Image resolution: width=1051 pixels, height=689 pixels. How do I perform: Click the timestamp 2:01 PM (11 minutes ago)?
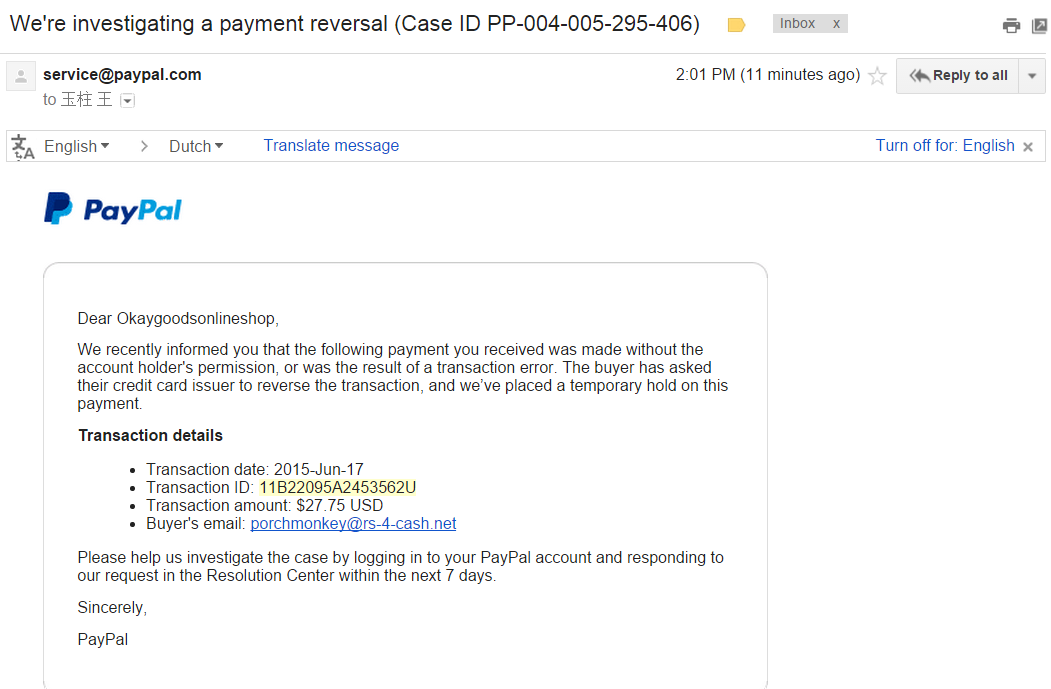(x=767, y=74)
